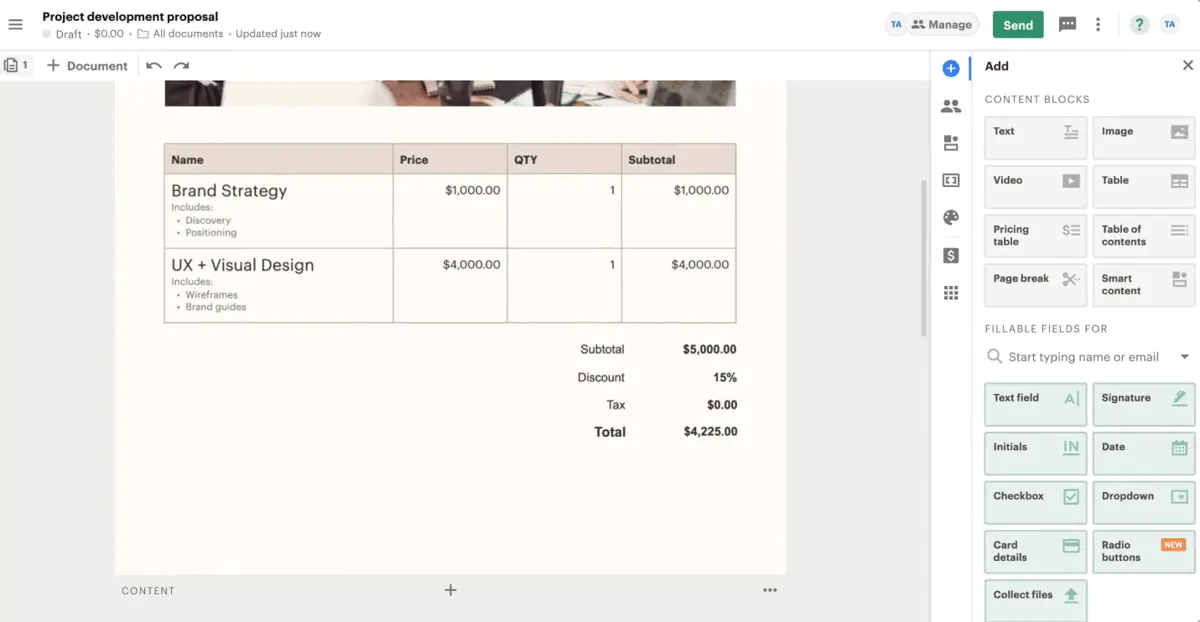The image size is (1200, 622).
Task: Open the All documents folder link
Action: (180, 34)
